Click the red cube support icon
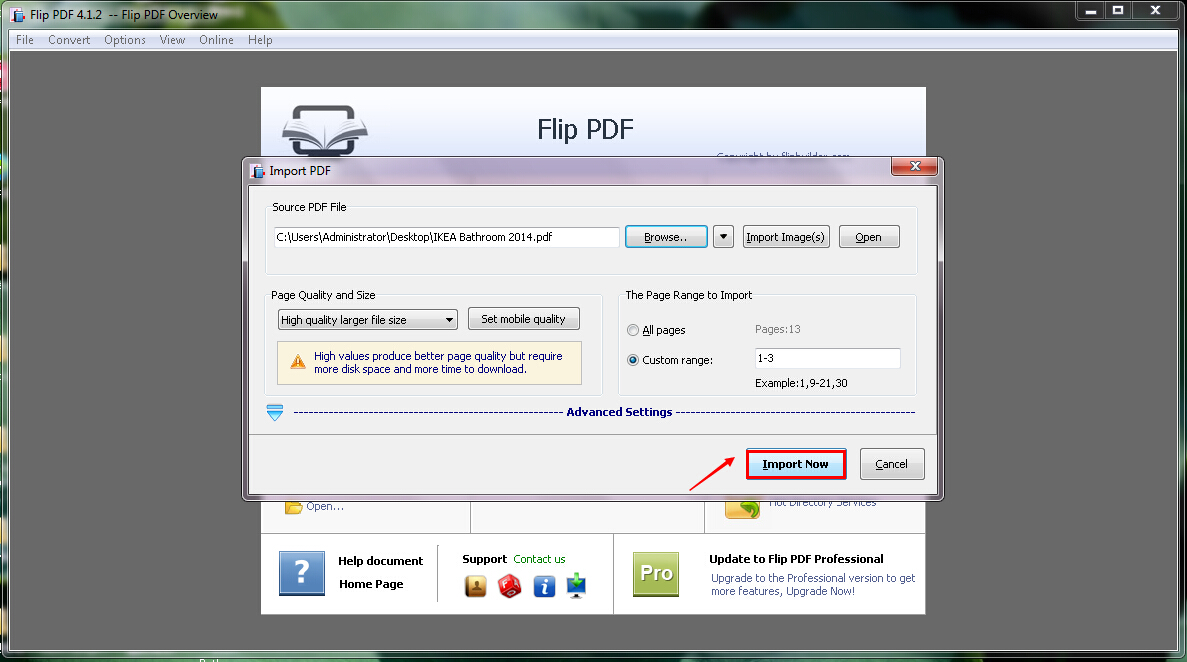 coord(509,586)
